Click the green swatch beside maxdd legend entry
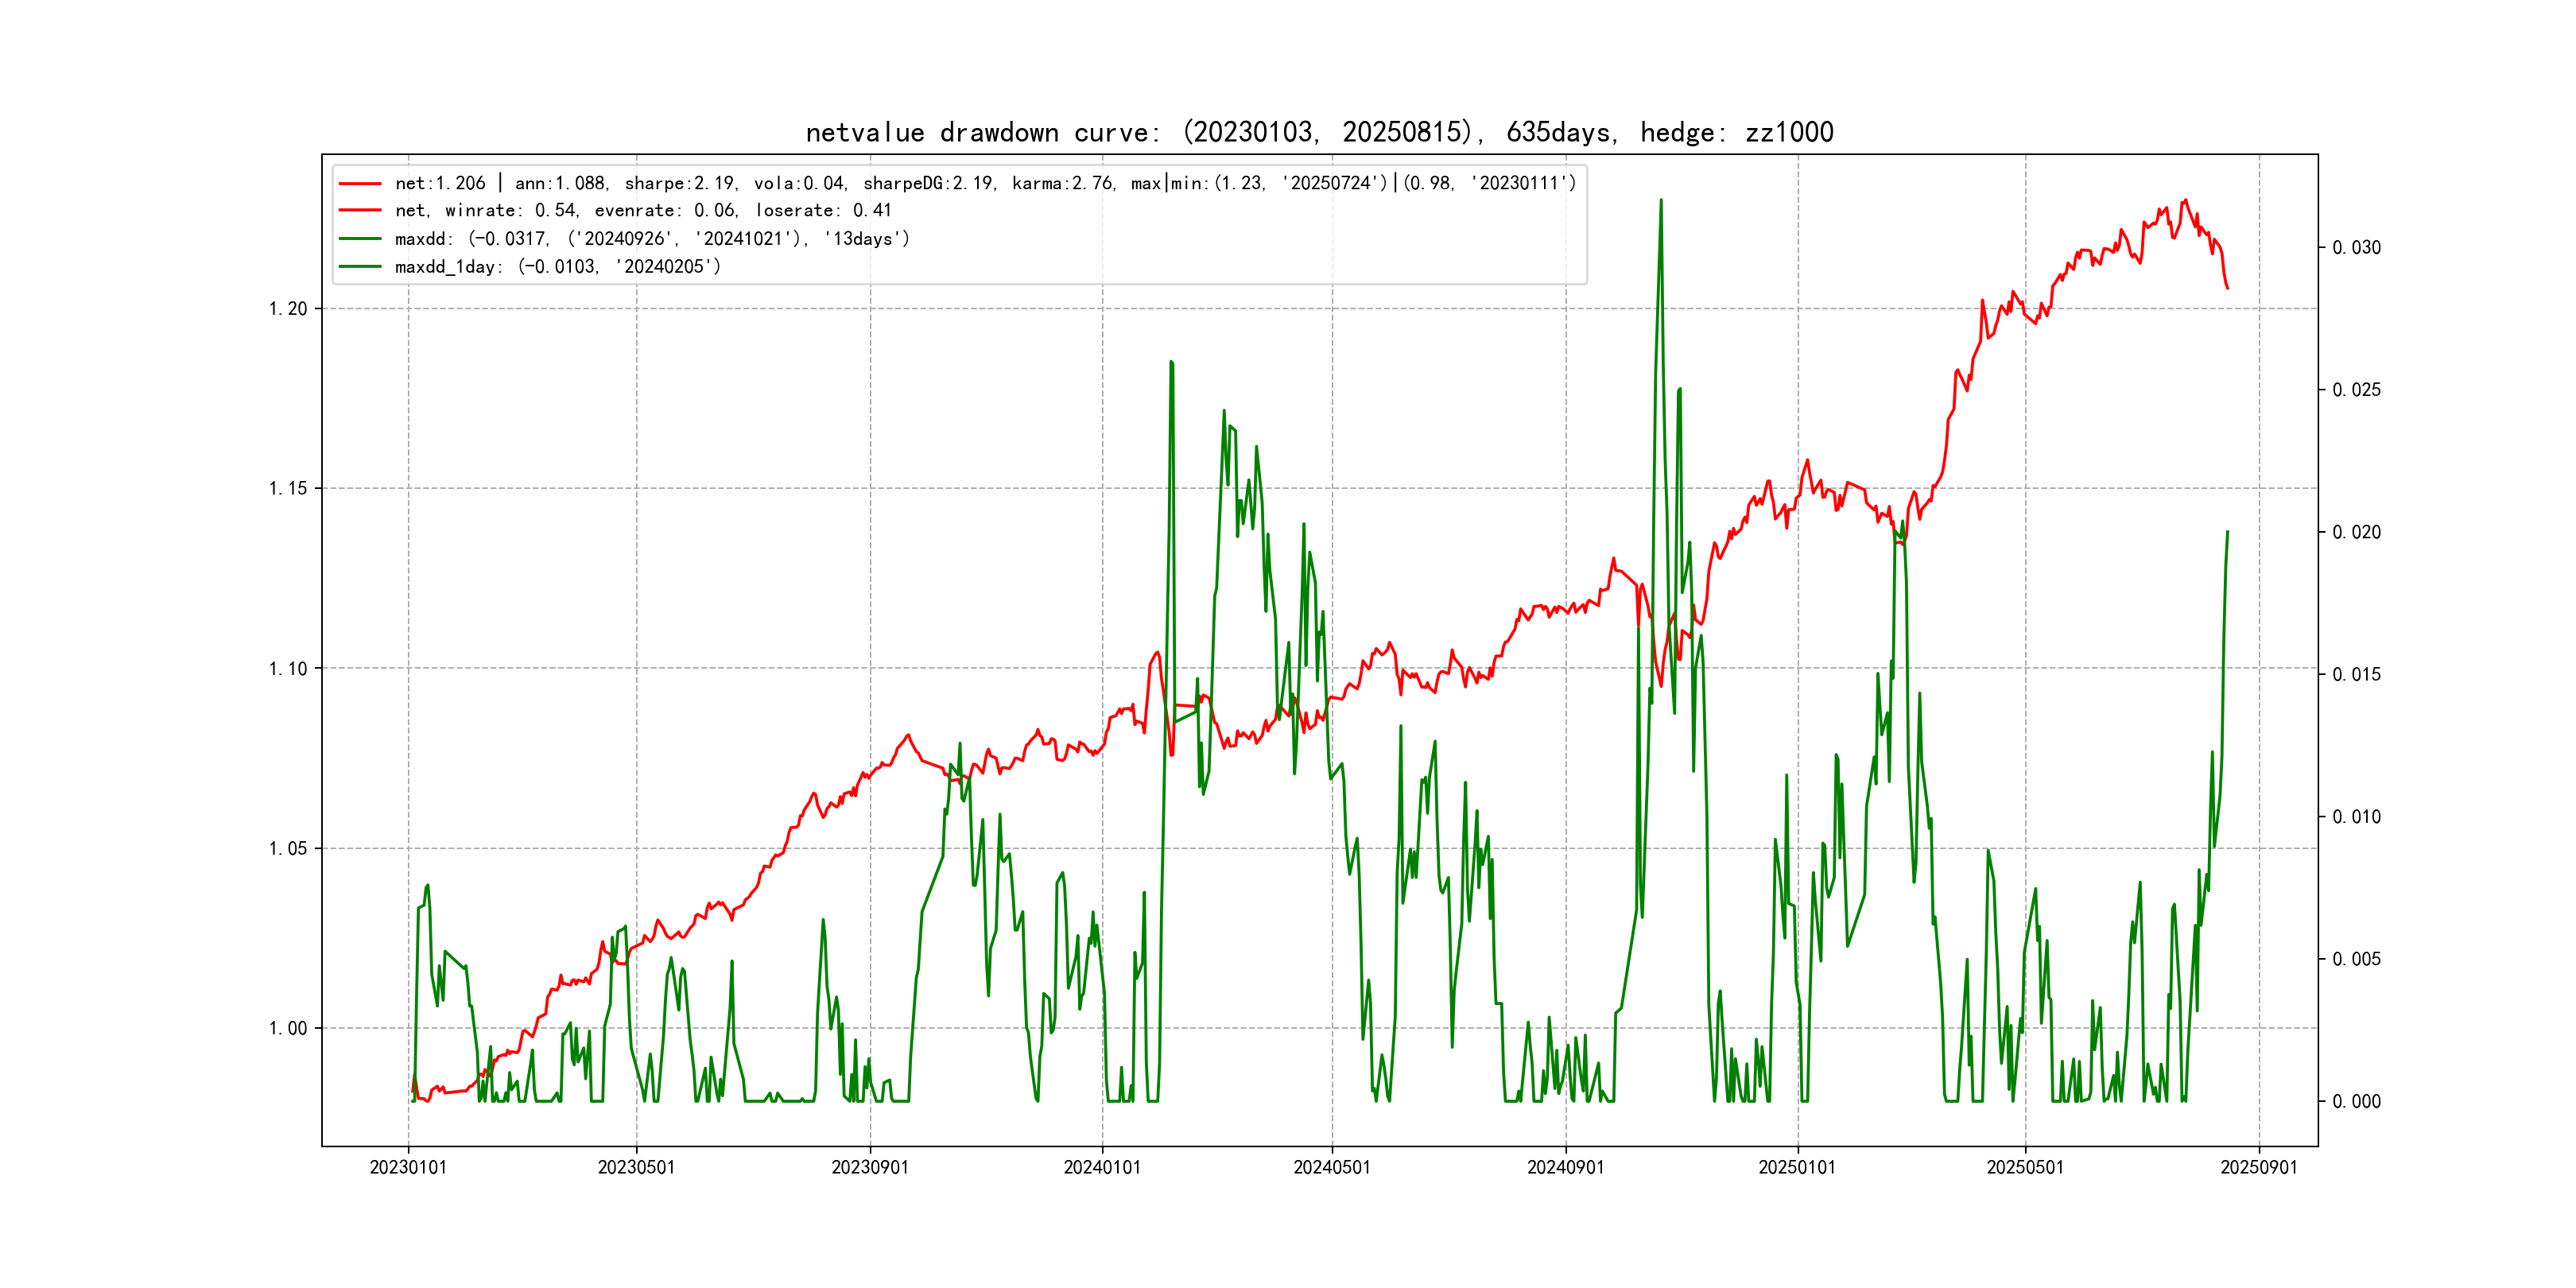The image size is (2576, 1288). pos(360,239)
